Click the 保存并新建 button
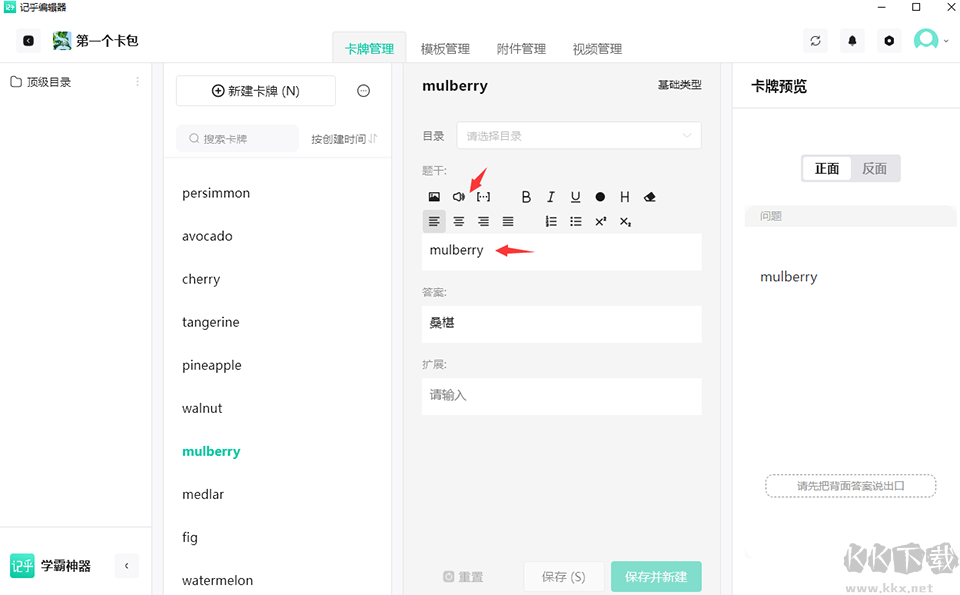Viewport: 960px width, 595px height. (x=656, y=577)
